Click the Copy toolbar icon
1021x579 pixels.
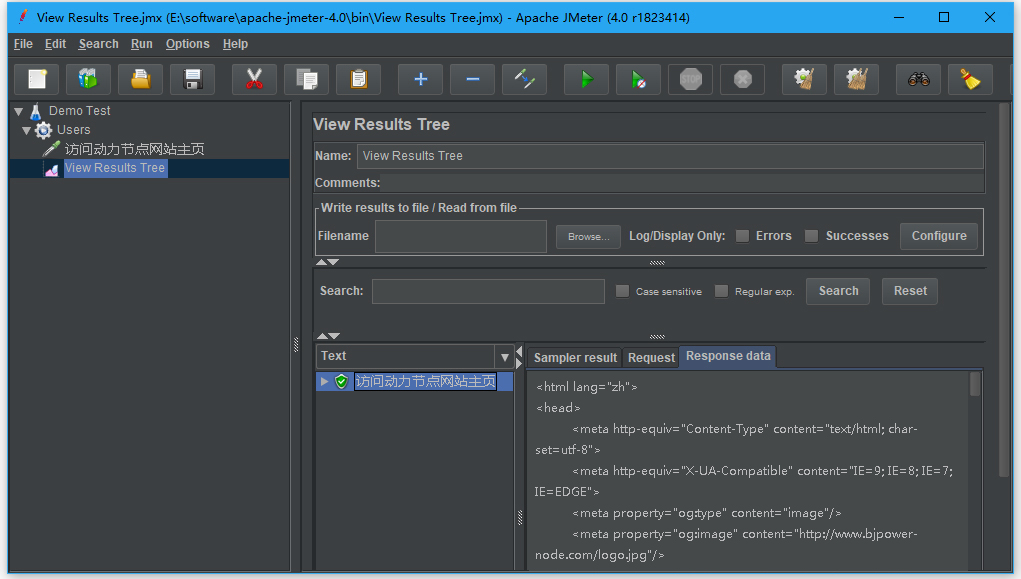(x=307, y=79)
